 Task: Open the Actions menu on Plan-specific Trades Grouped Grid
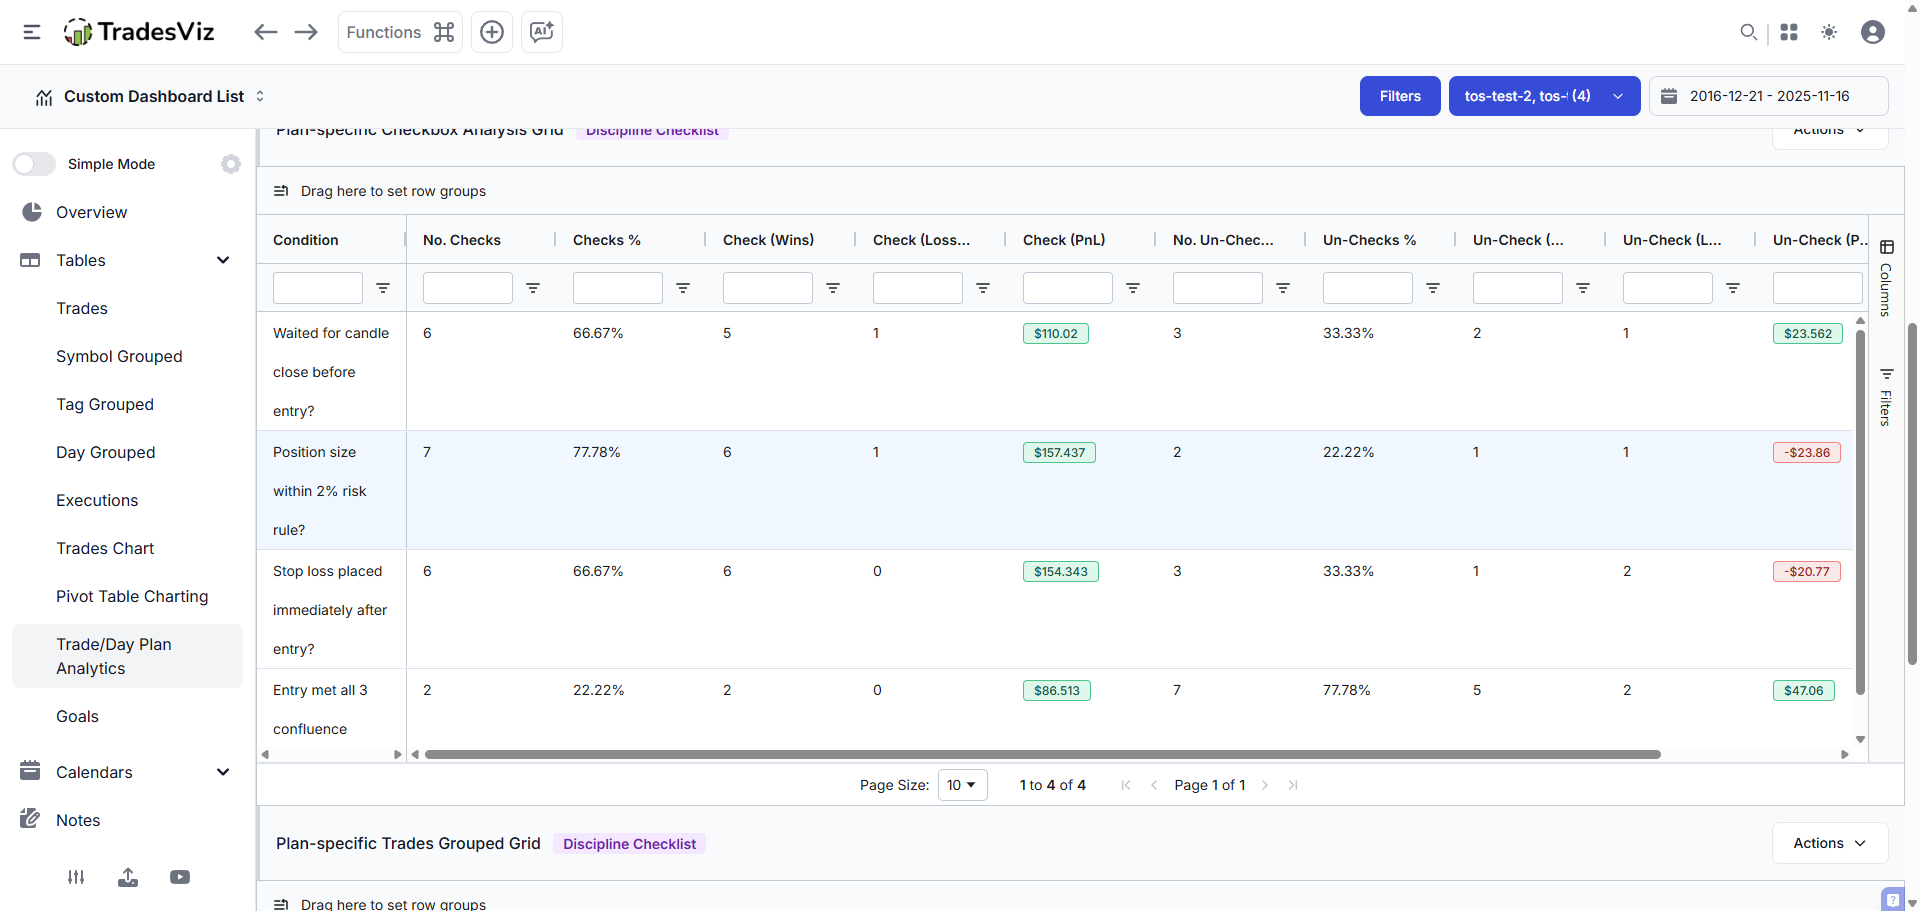click(x=1829, y=843)
